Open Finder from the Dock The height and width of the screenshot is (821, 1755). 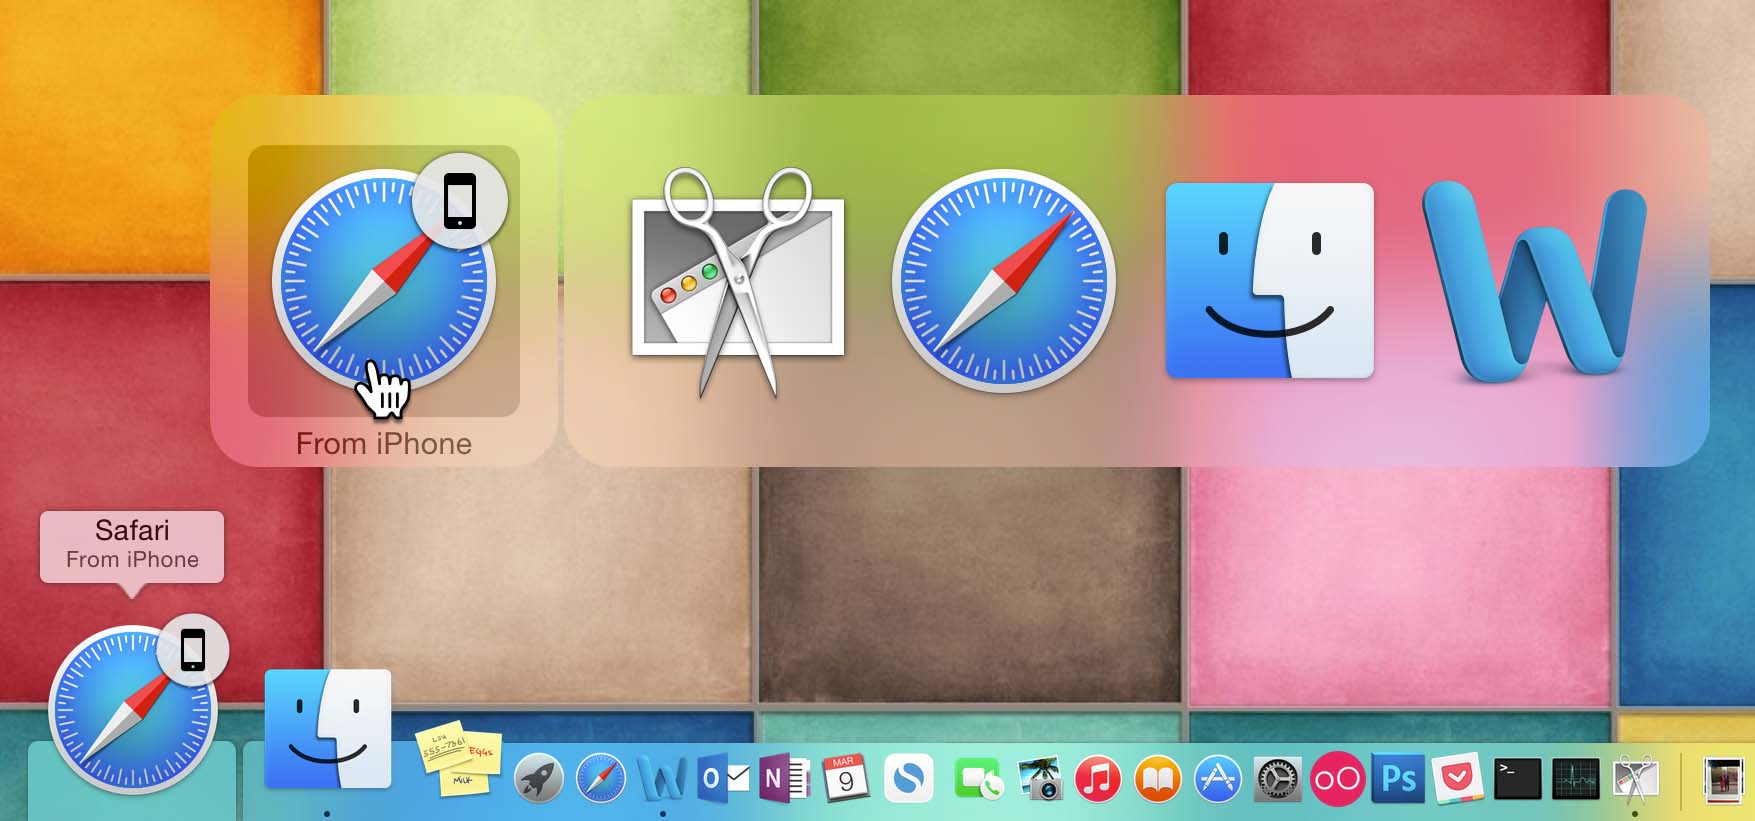(x=328, y=729)
